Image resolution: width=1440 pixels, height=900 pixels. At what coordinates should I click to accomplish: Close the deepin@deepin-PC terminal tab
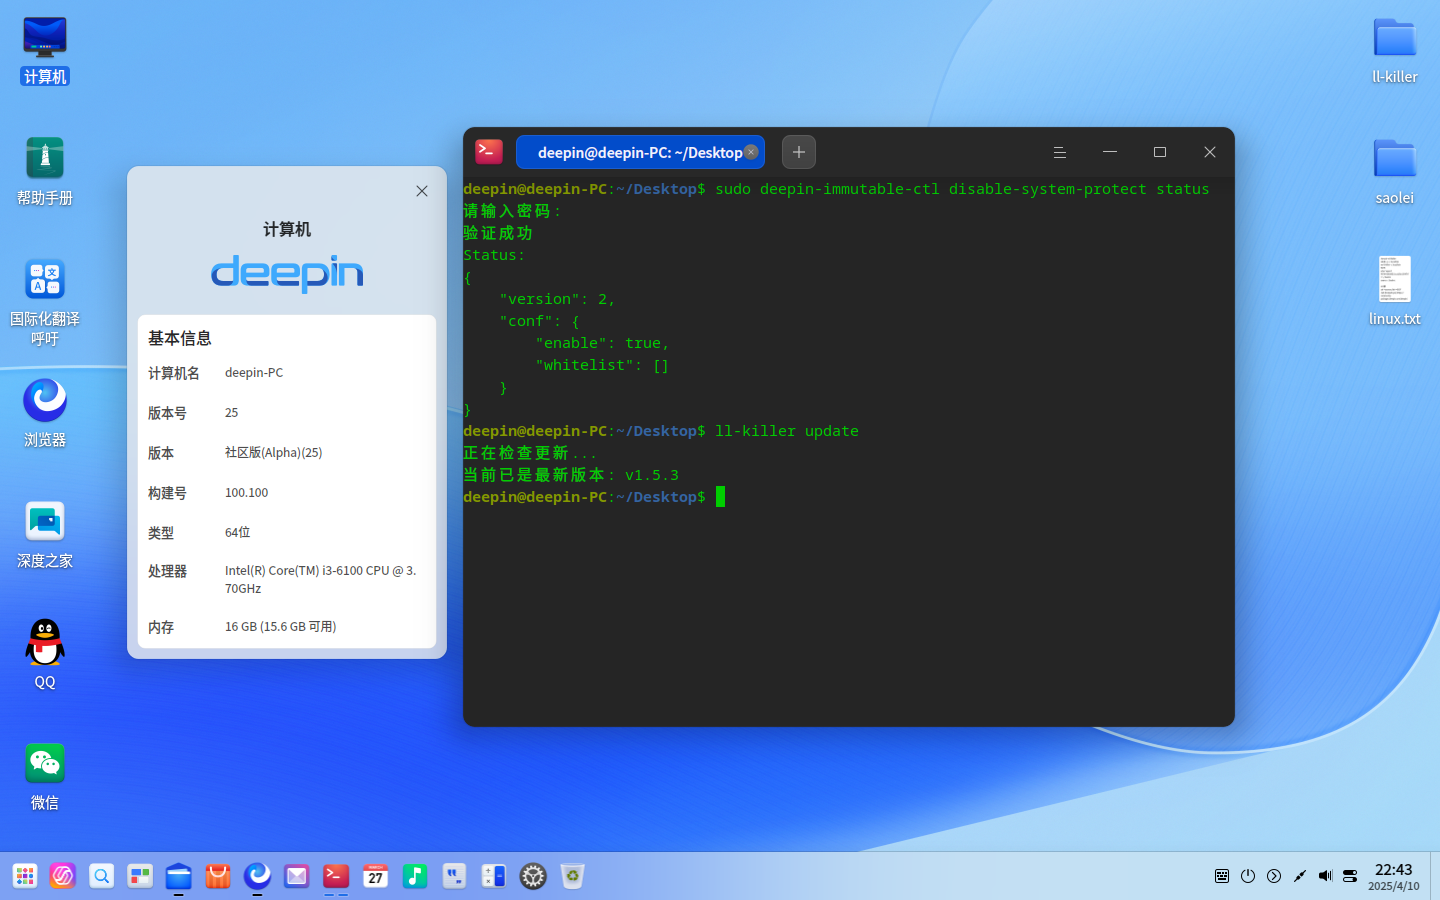[x=751, y=152]
